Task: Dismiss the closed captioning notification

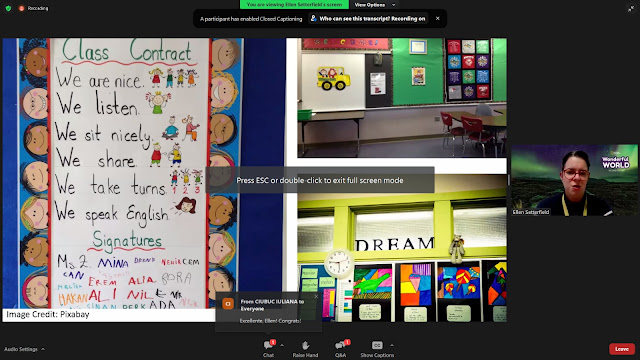Action: 438,18
